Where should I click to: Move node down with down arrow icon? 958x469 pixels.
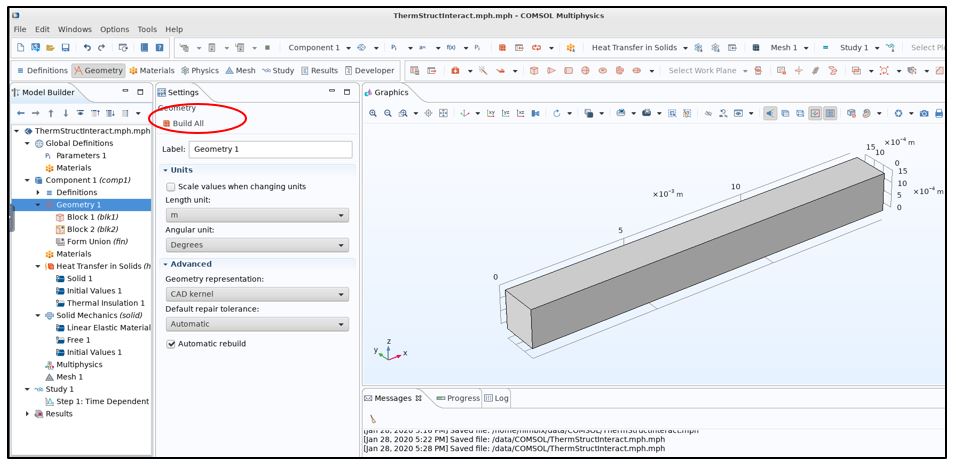click(65, 114)
